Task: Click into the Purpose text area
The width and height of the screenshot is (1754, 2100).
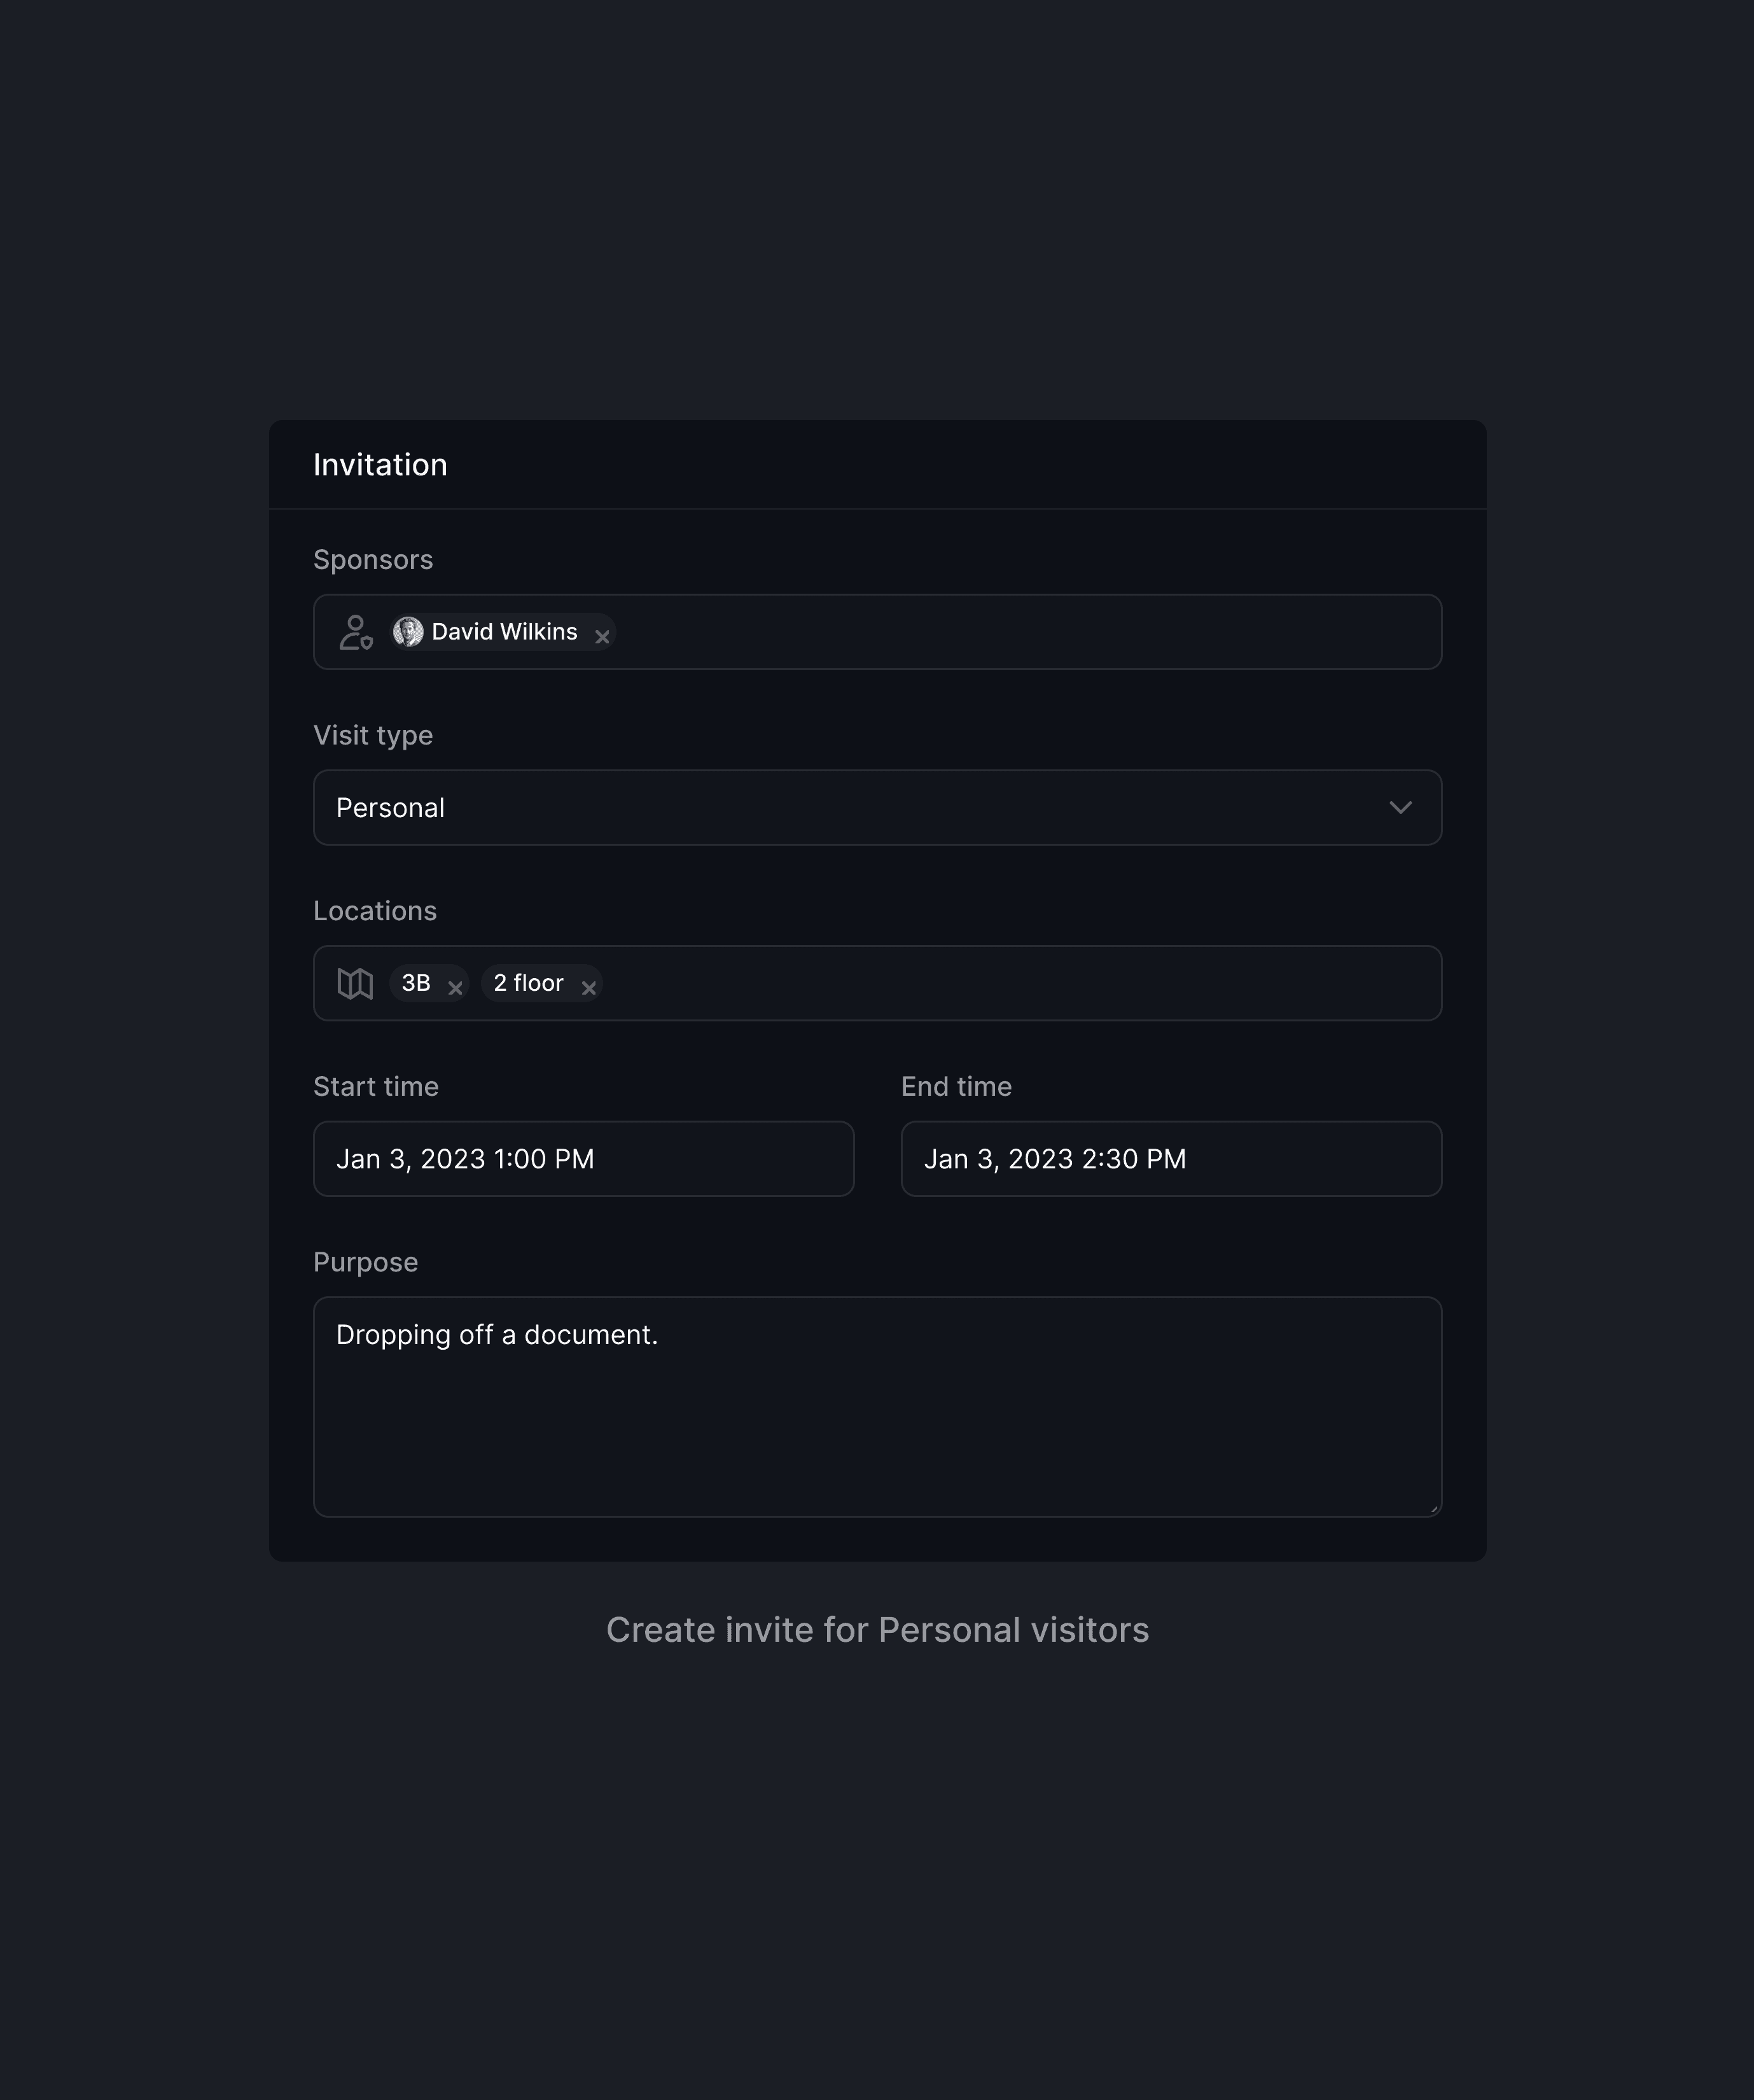Action: coord(876,1420)
